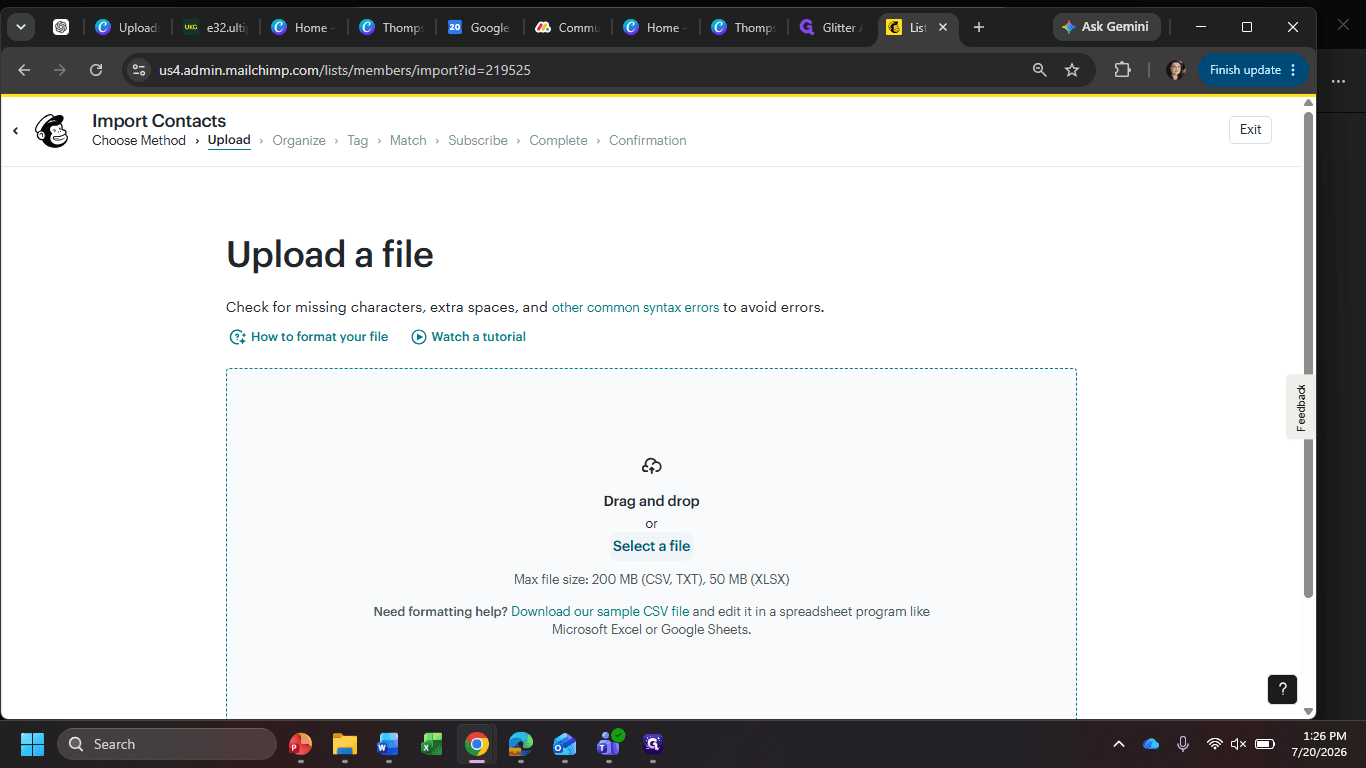
Task: Switch to the Commu tab
Action: pyautogui.click(x=567, y=28)
